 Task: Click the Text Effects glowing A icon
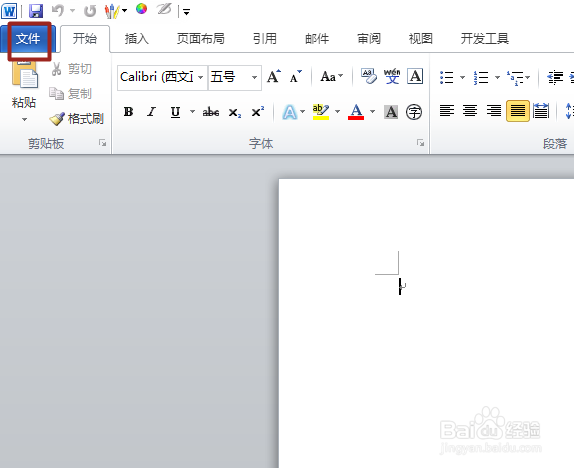click(289, 112)
